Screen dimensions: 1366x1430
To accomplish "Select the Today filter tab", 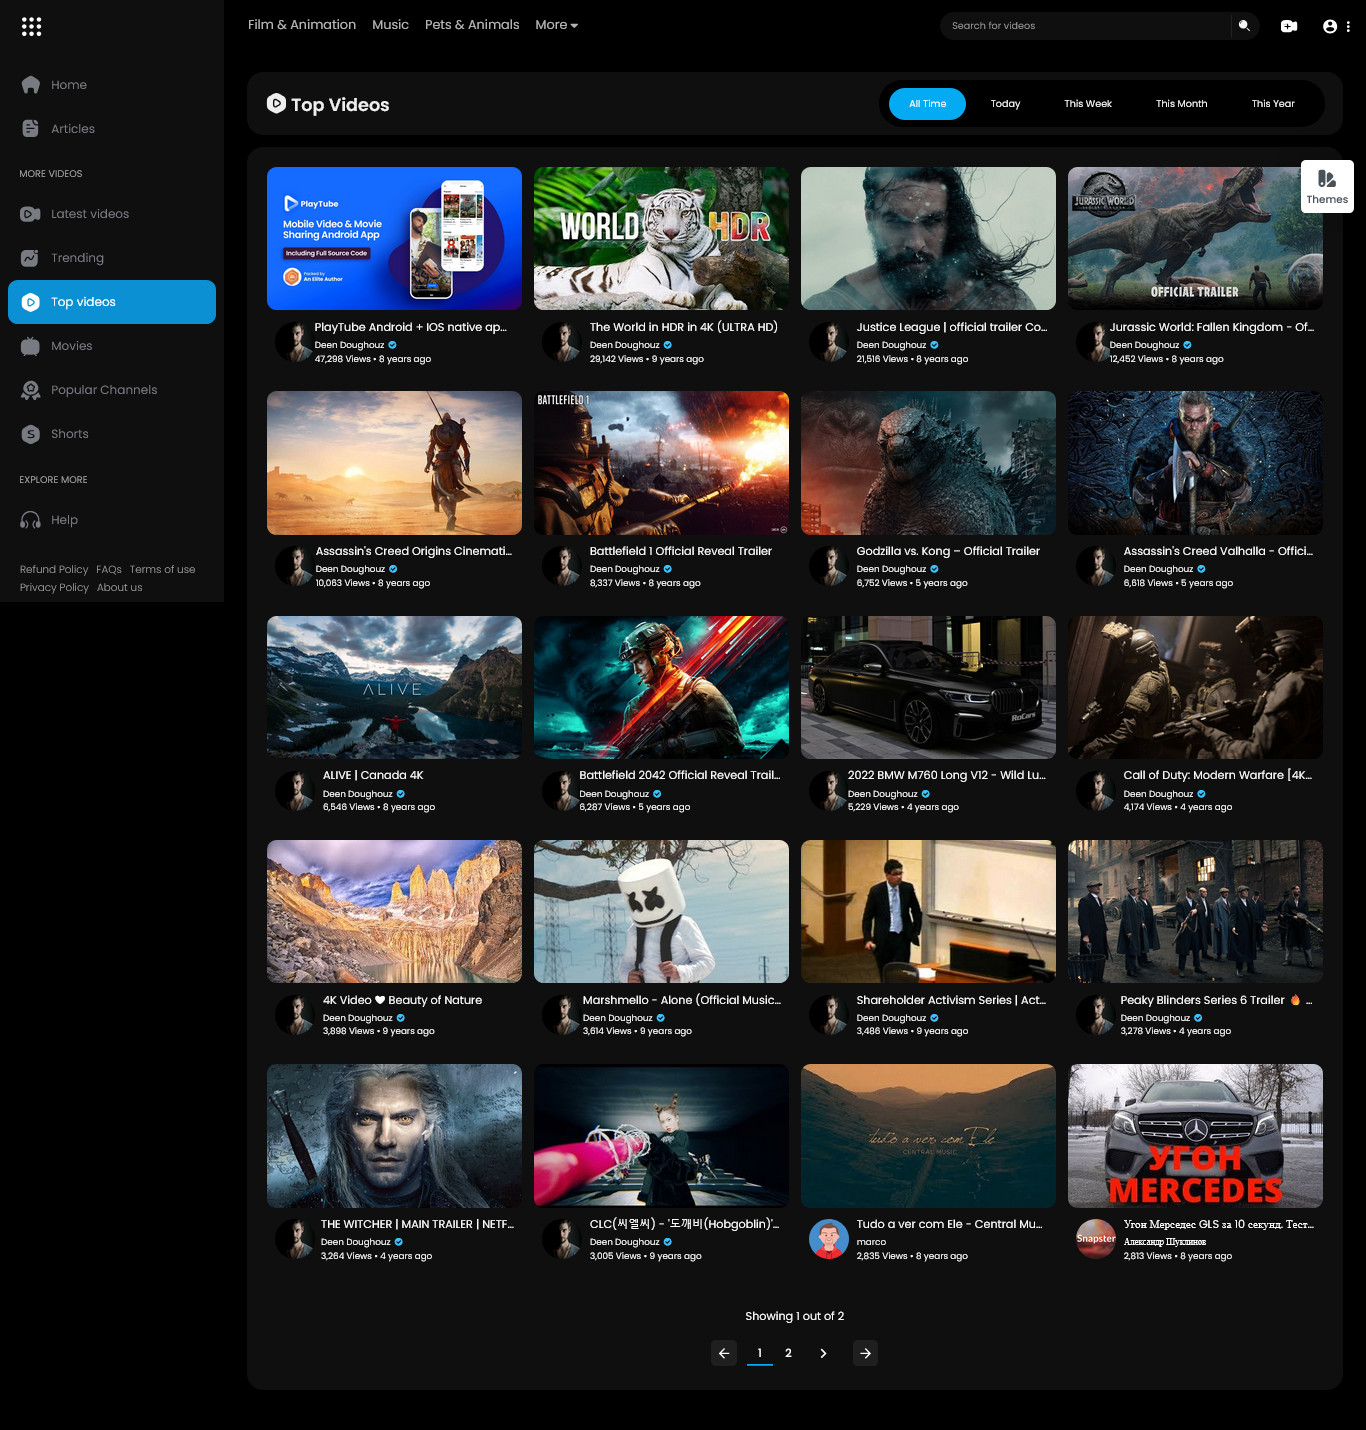I will (x=1005, y=104).
